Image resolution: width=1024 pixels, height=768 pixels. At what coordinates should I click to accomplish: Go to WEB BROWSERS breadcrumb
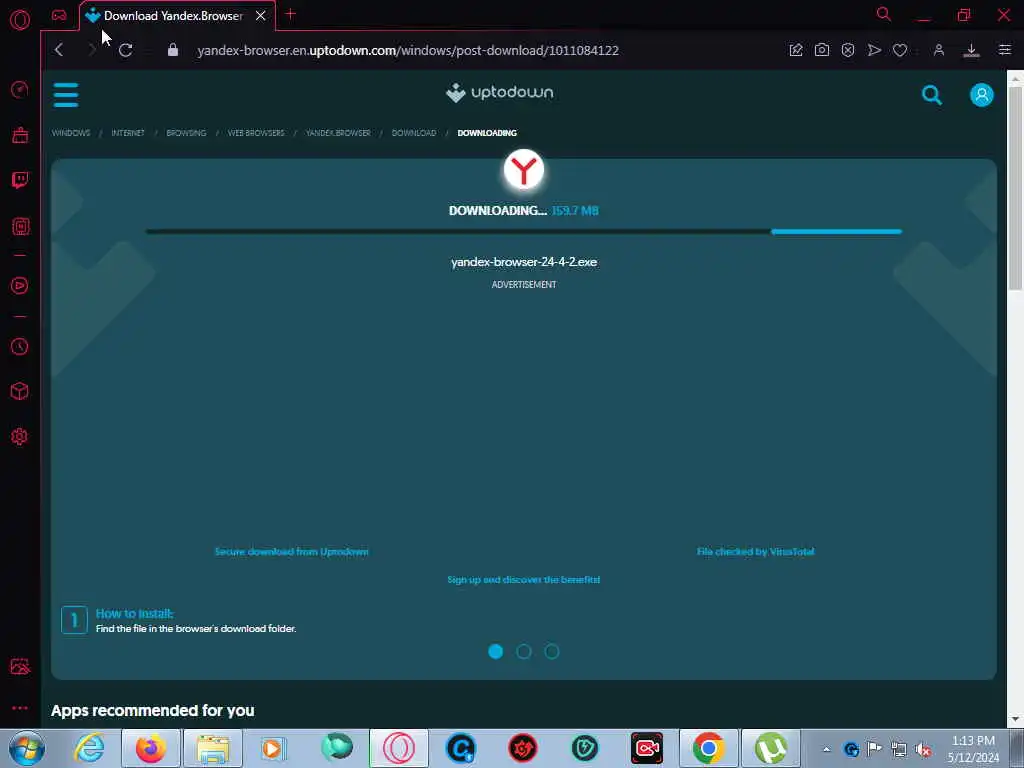256,133
